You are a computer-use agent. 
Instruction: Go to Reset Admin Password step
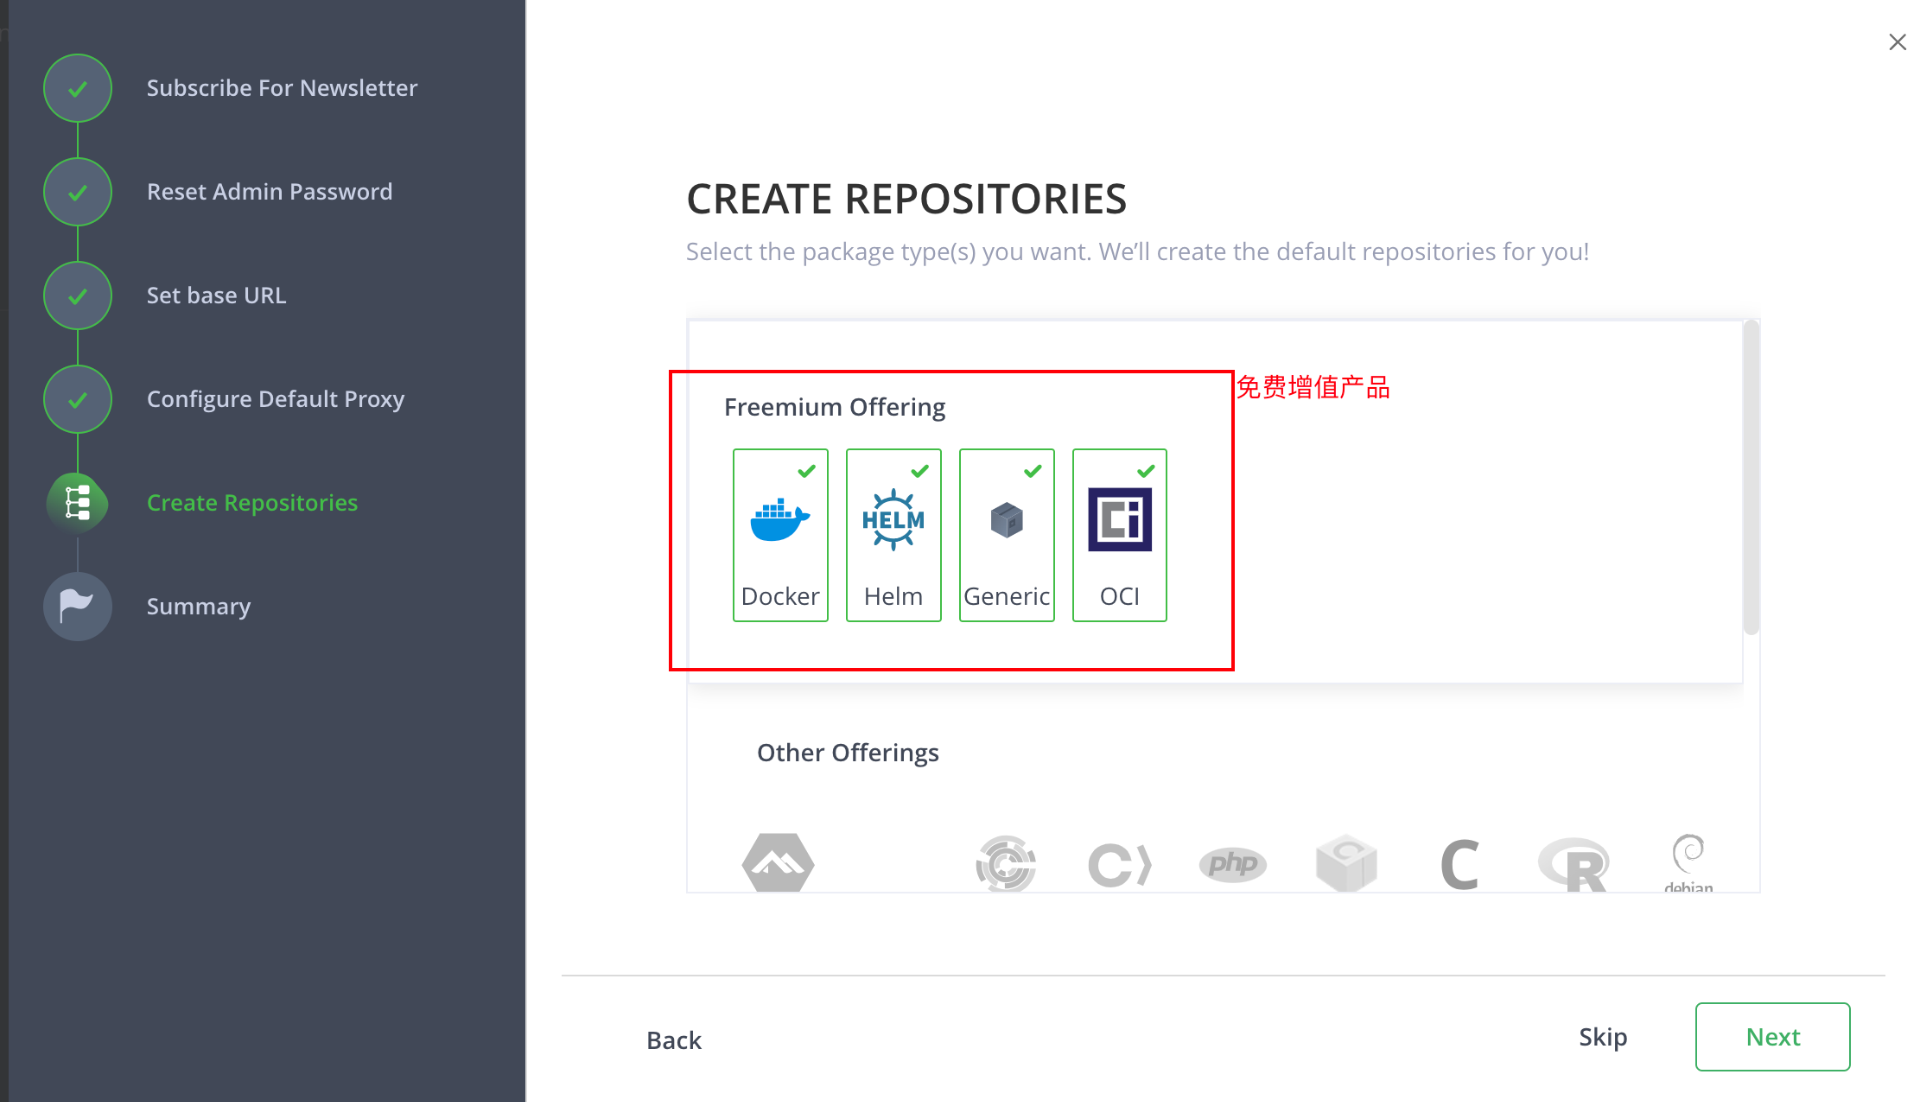point(269,191)
